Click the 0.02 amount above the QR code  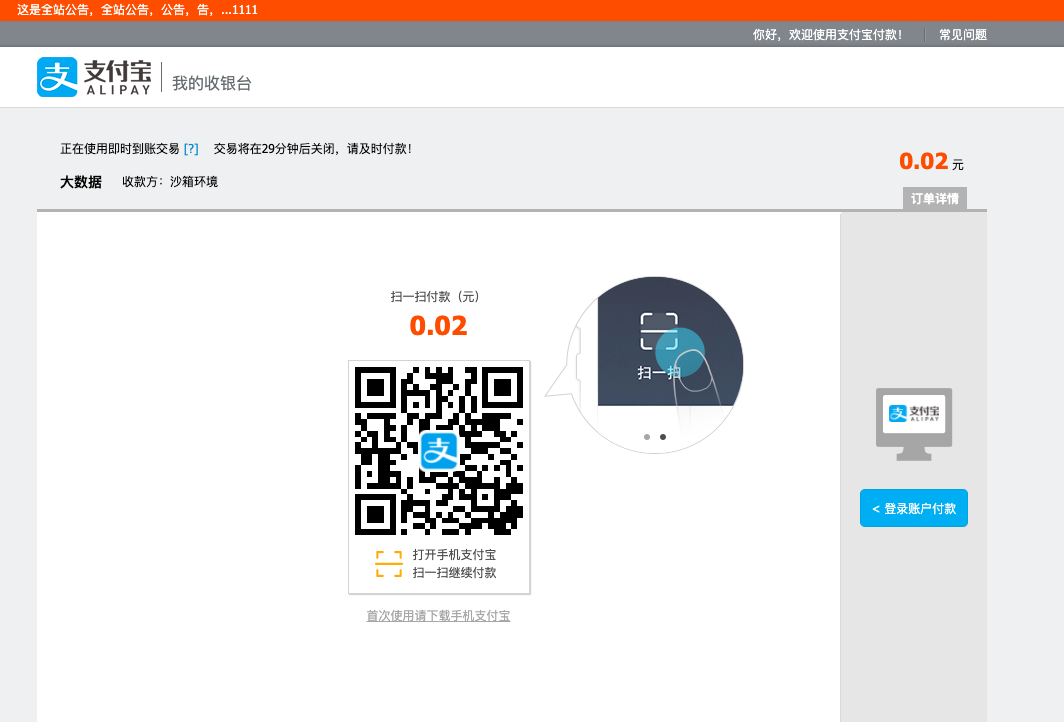tap(438, 326)
